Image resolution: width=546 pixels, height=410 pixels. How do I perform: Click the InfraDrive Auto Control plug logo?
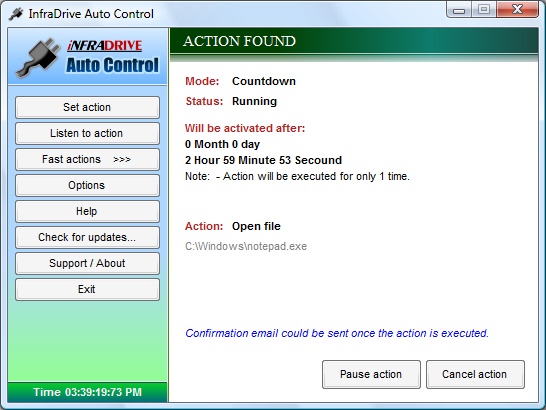[38, 57]
